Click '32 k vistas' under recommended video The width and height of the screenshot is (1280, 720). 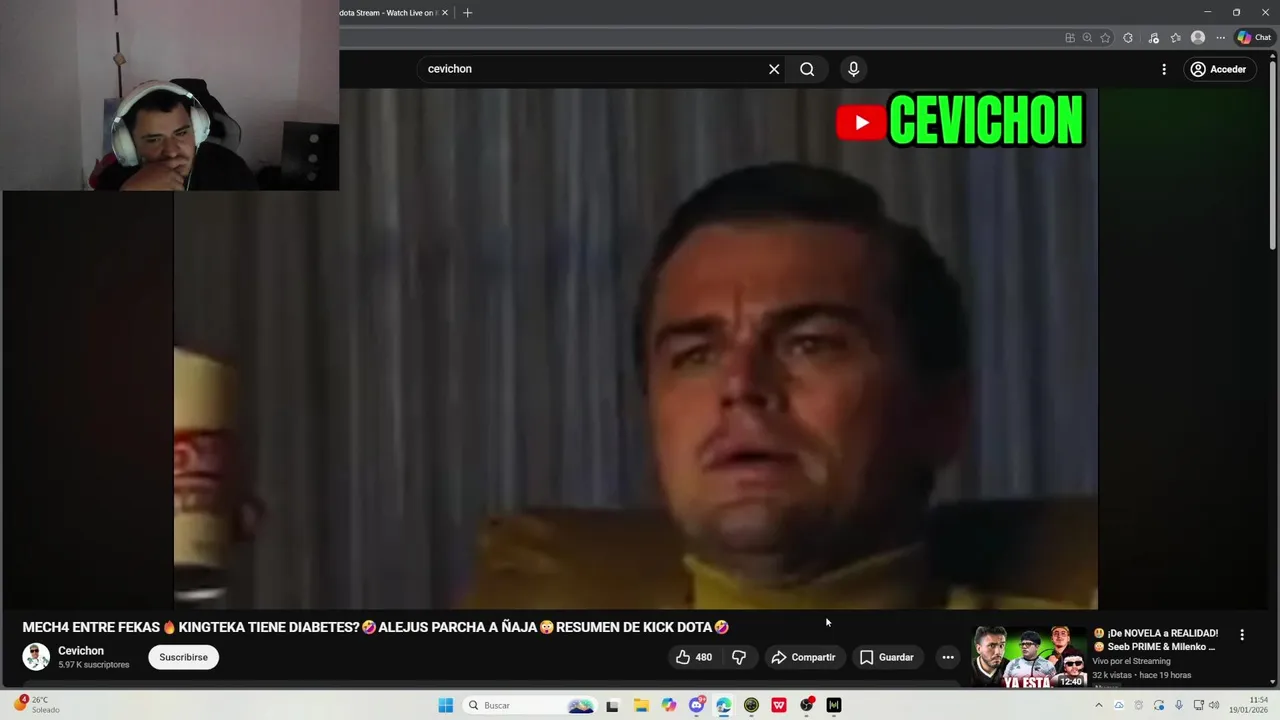(1112, 675)
